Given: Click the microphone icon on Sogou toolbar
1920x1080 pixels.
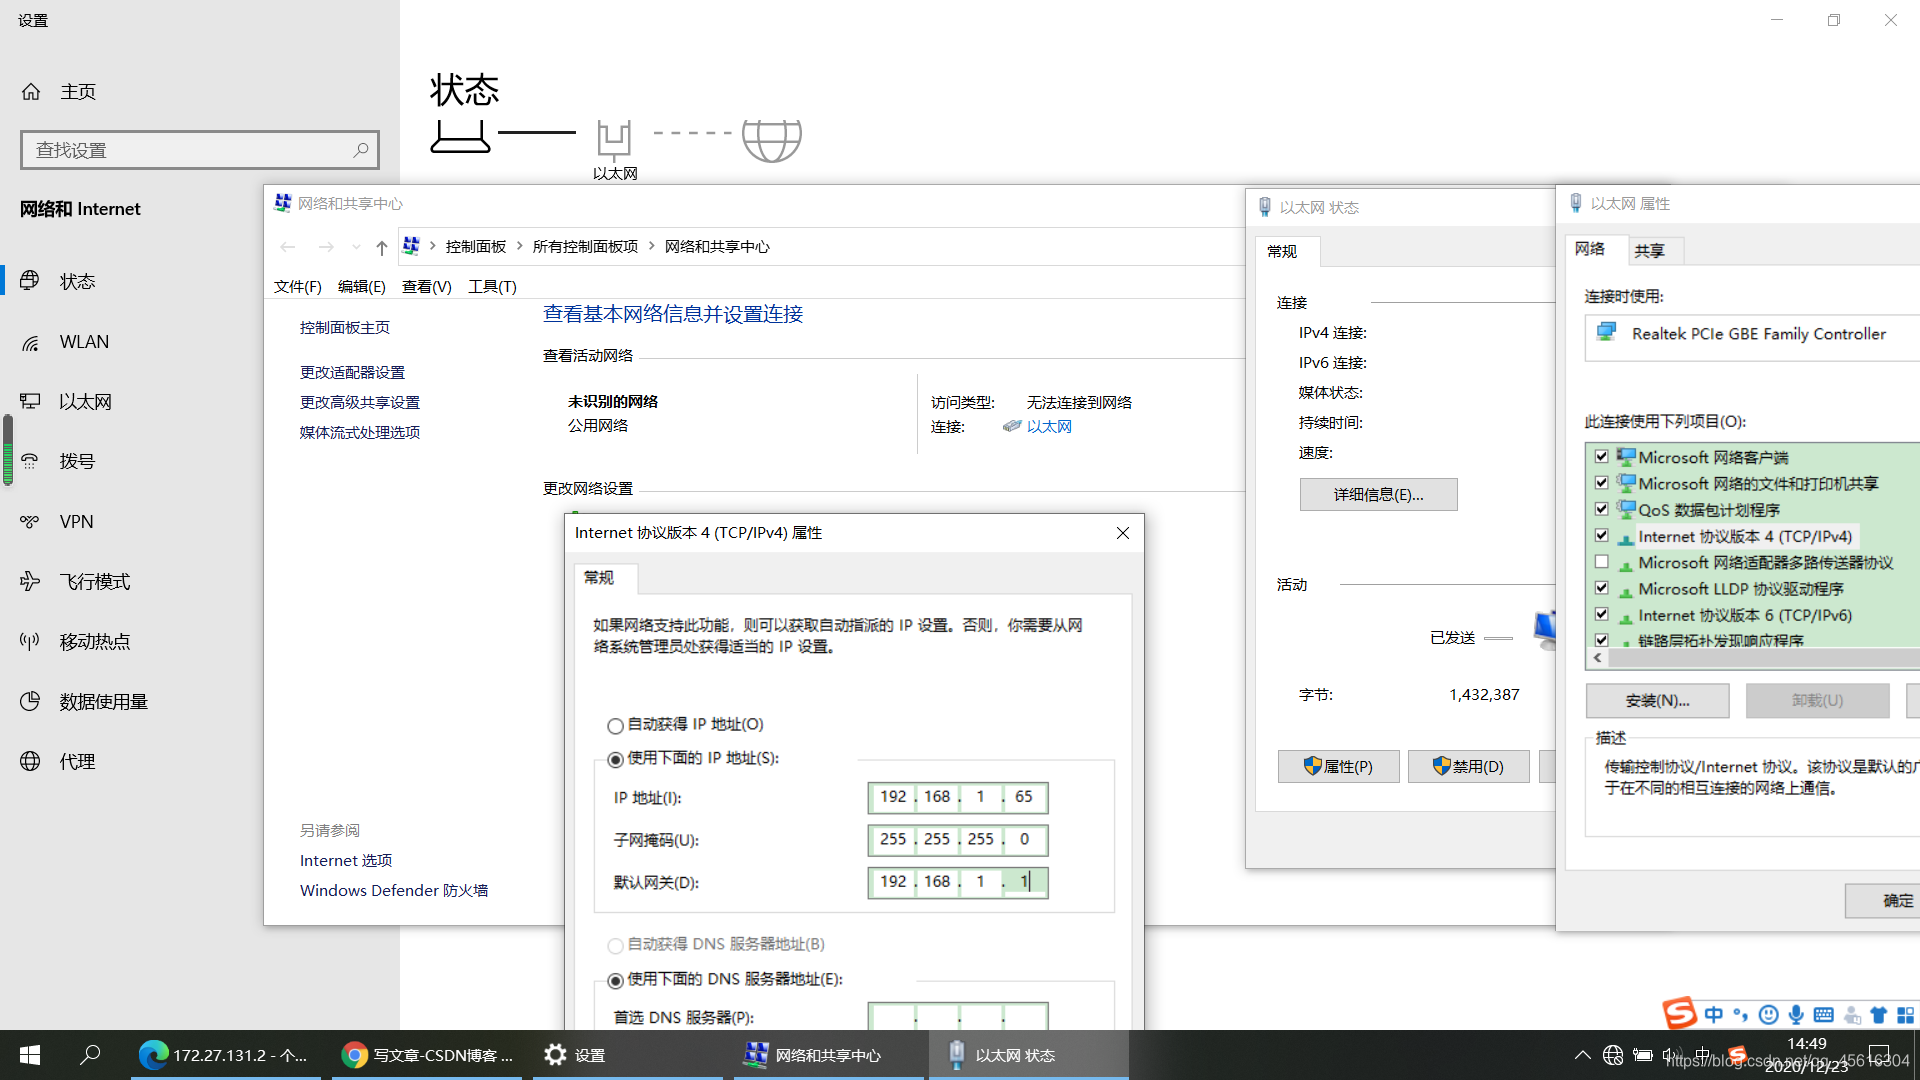Looking at the screenshot, I should [x=1797, y=1015].
